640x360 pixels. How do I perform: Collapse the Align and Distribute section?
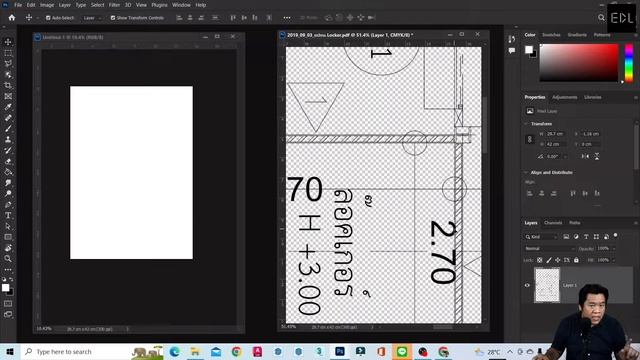point(526,173)
